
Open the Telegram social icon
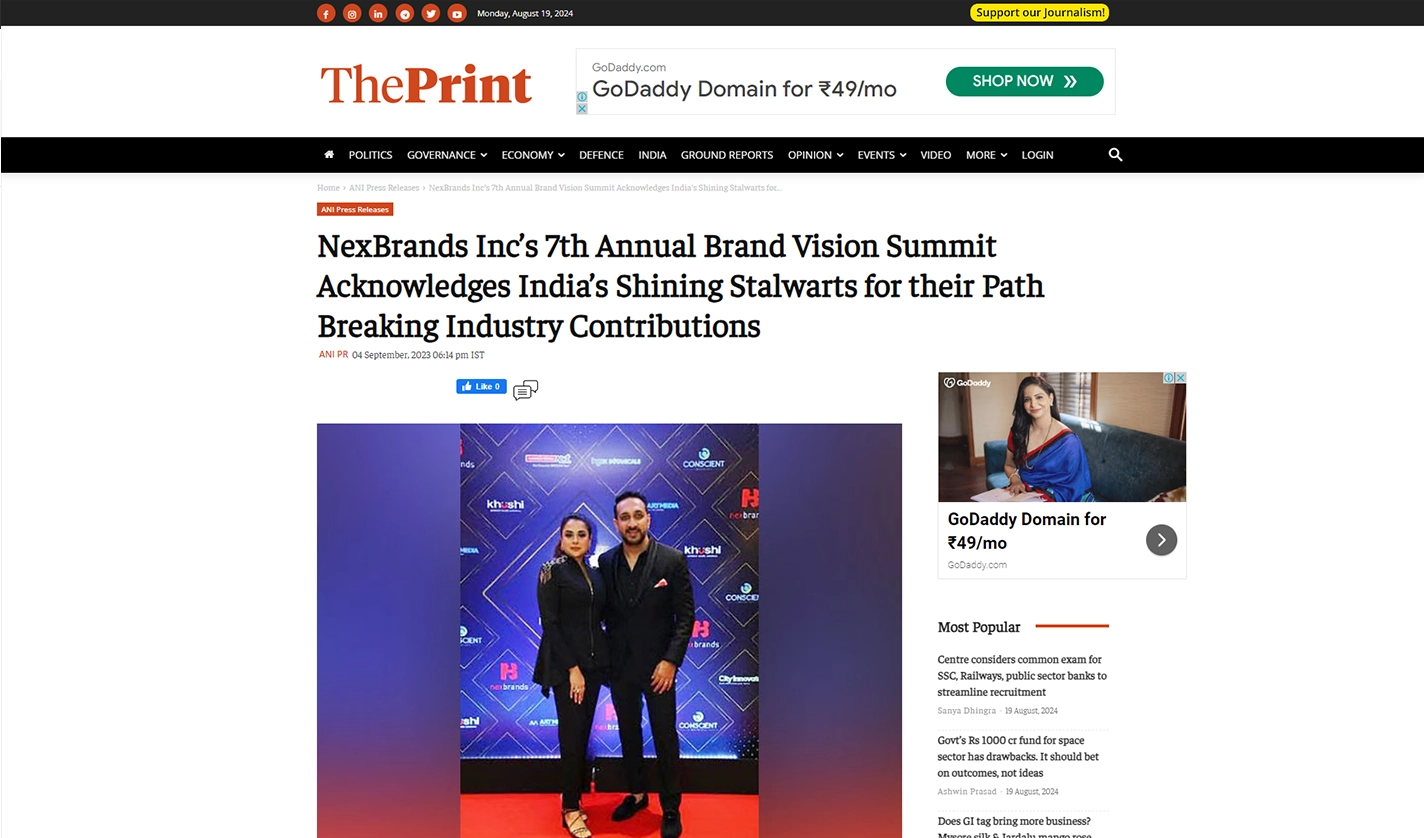click(x=404, y=13)
